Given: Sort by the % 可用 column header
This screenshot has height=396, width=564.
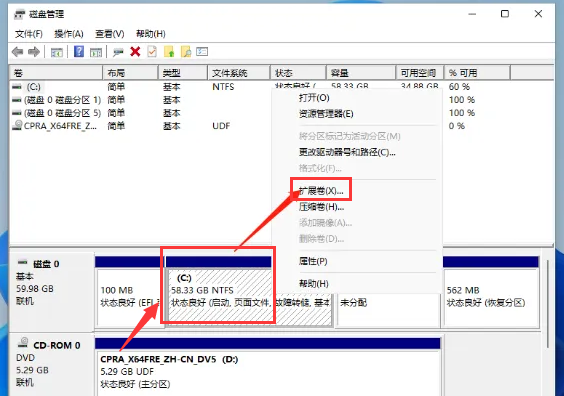Looking at the screenshot, I should point(477,73).
